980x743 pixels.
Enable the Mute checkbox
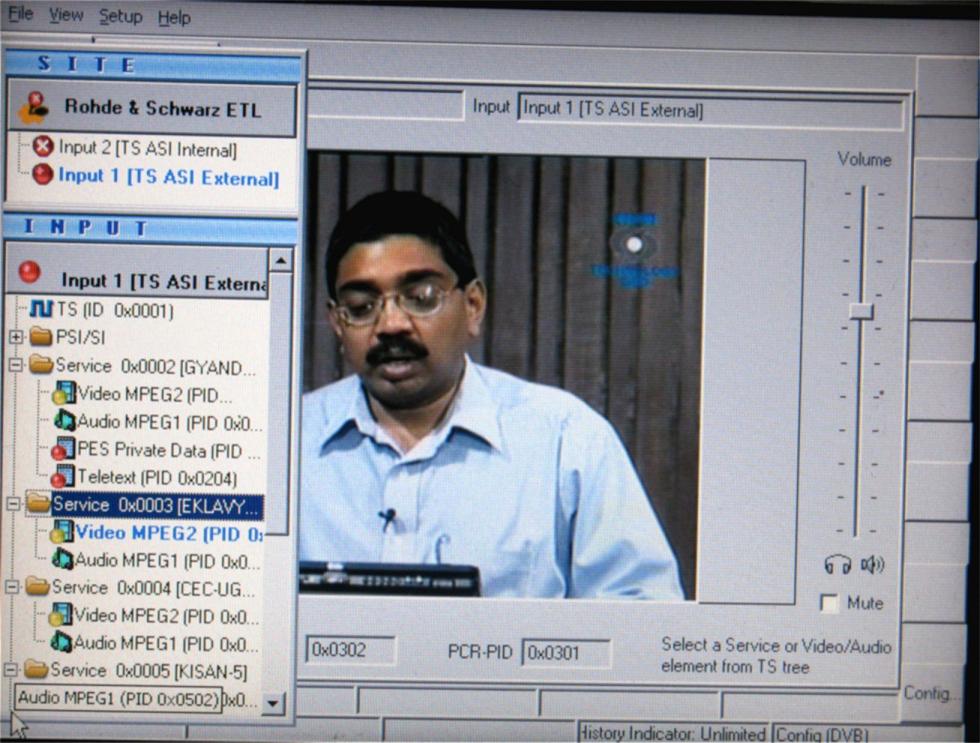pos(829,604)
